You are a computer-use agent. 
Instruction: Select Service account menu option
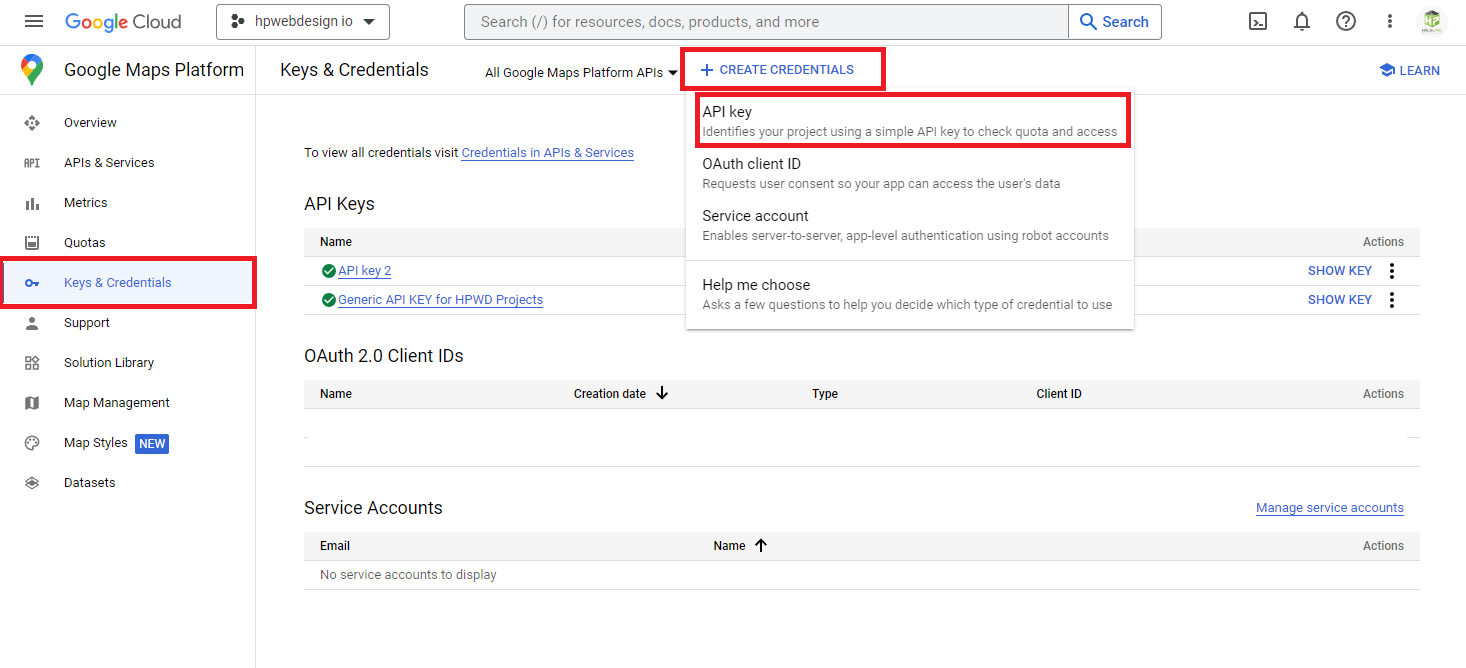908,225
